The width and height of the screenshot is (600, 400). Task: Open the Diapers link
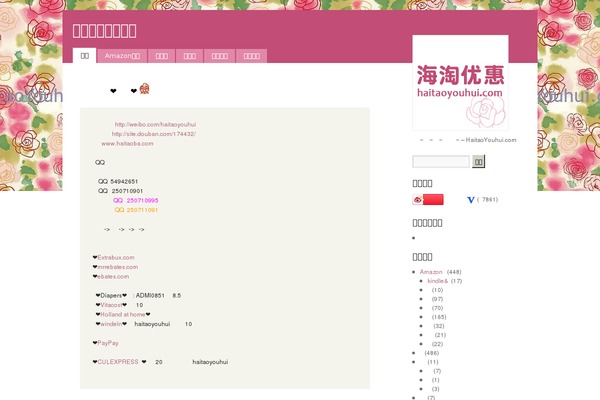tap(111, 296)
